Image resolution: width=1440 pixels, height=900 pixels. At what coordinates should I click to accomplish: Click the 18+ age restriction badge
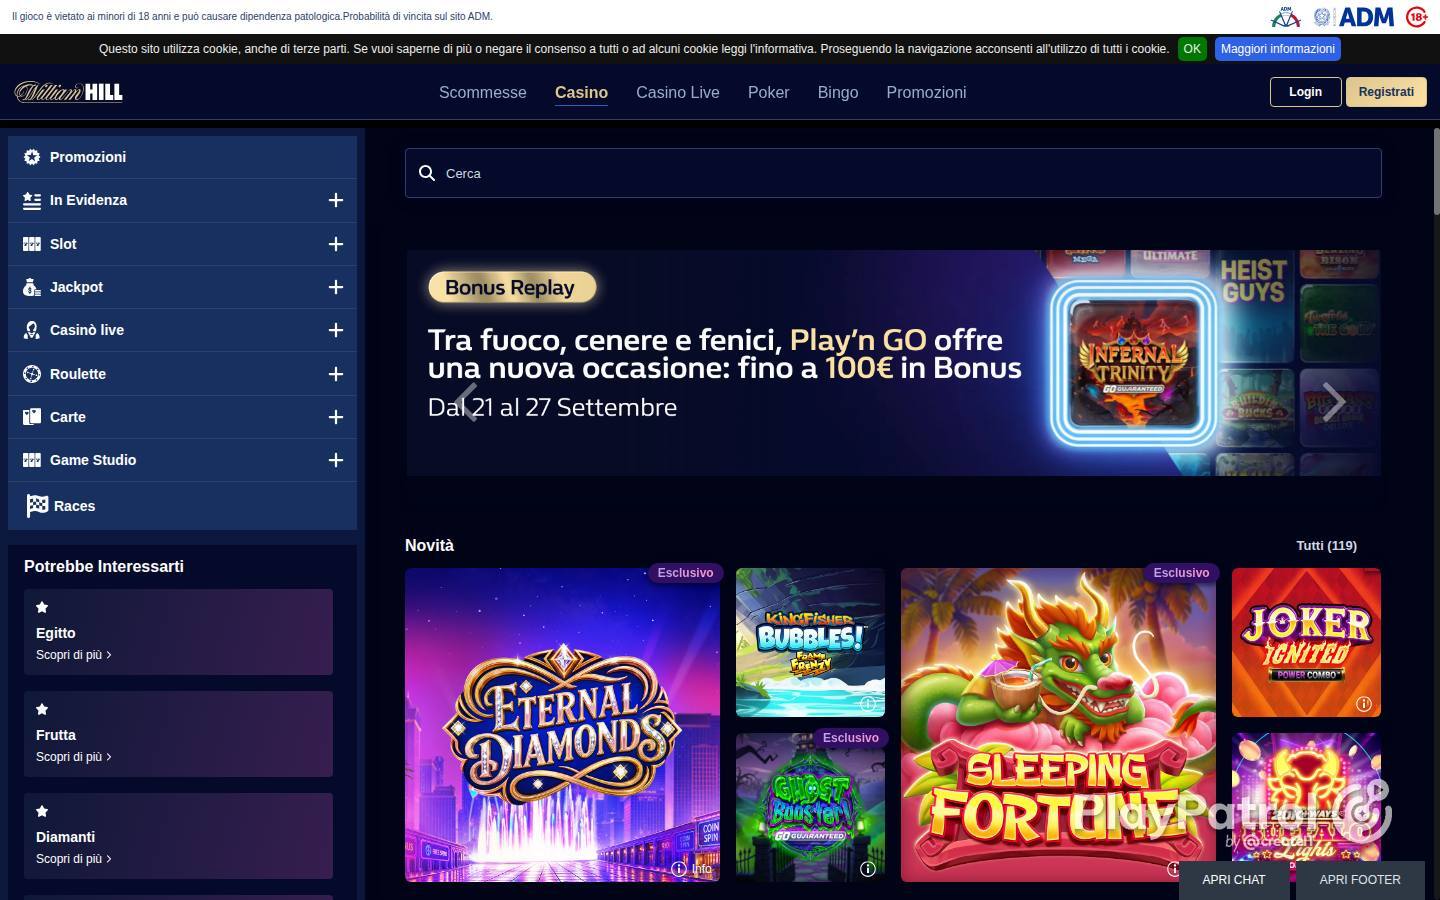click(1417, 17)
